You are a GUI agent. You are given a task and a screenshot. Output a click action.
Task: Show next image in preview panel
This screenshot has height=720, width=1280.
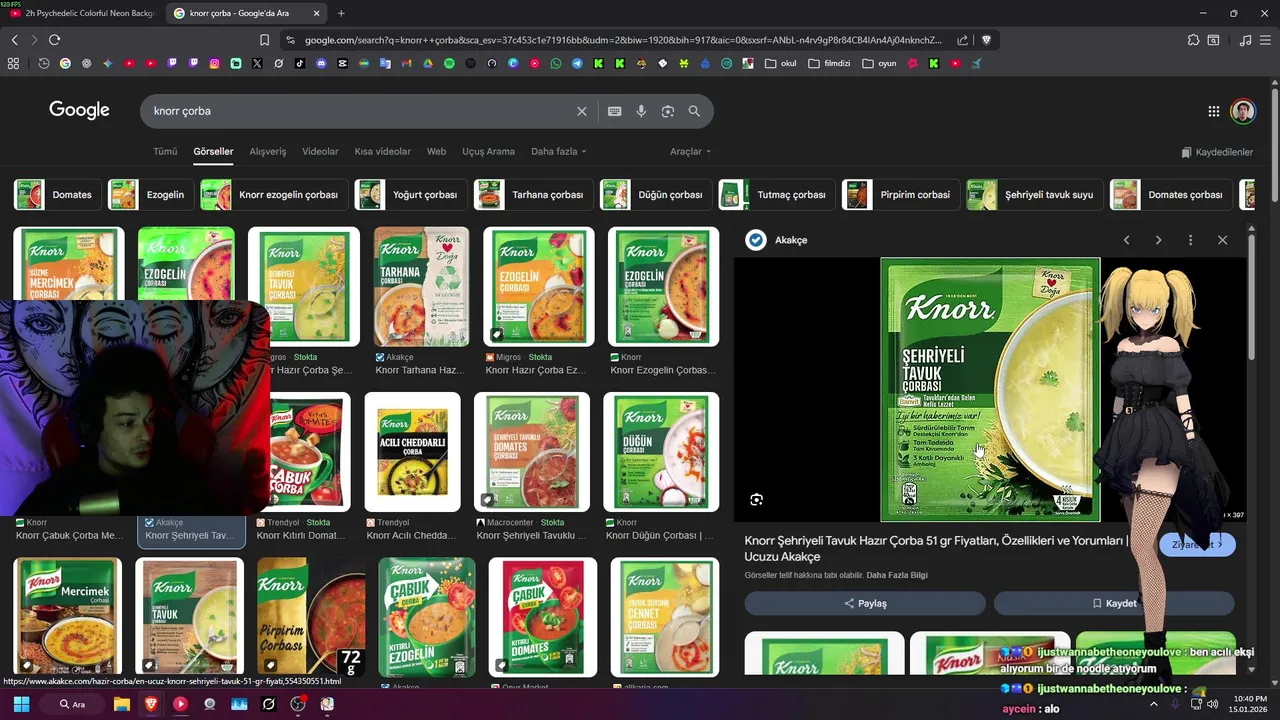(1158, 240)
